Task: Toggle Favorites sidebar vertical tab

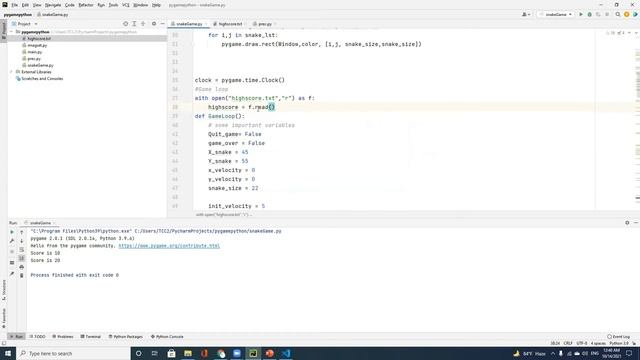Action: 4,319
